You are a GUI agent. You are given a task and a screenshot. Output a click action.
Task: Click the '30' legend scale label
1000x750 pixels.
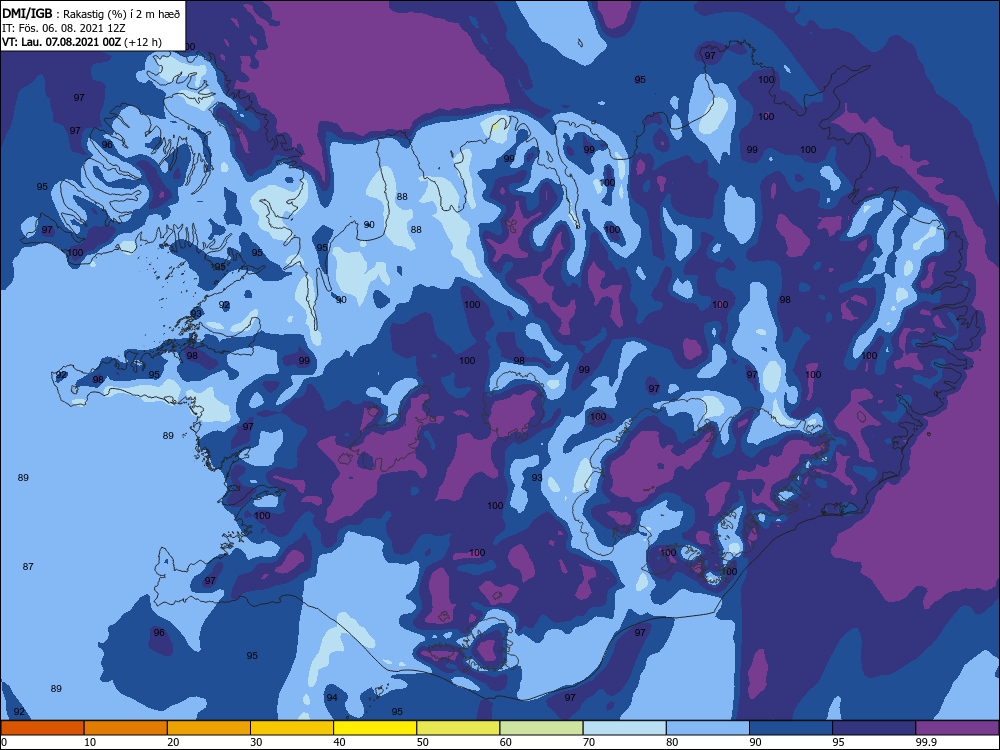[256, 742]
